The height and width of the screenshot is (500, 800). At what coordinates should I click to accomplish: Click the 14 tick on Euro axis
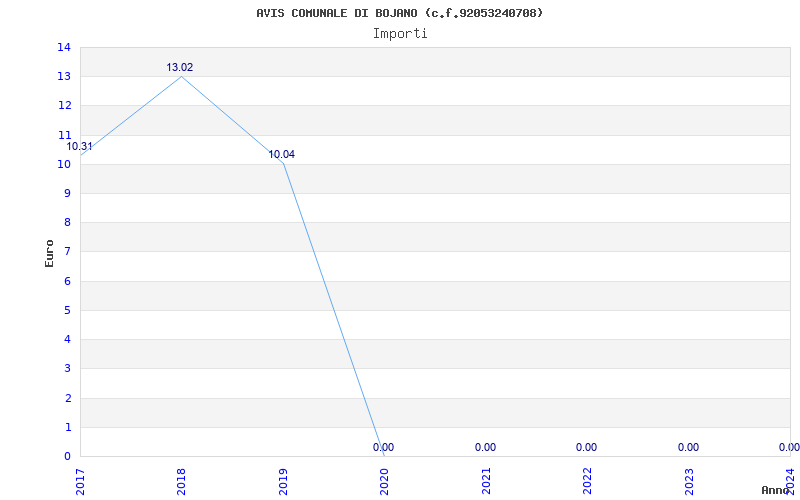coord(64,47)
